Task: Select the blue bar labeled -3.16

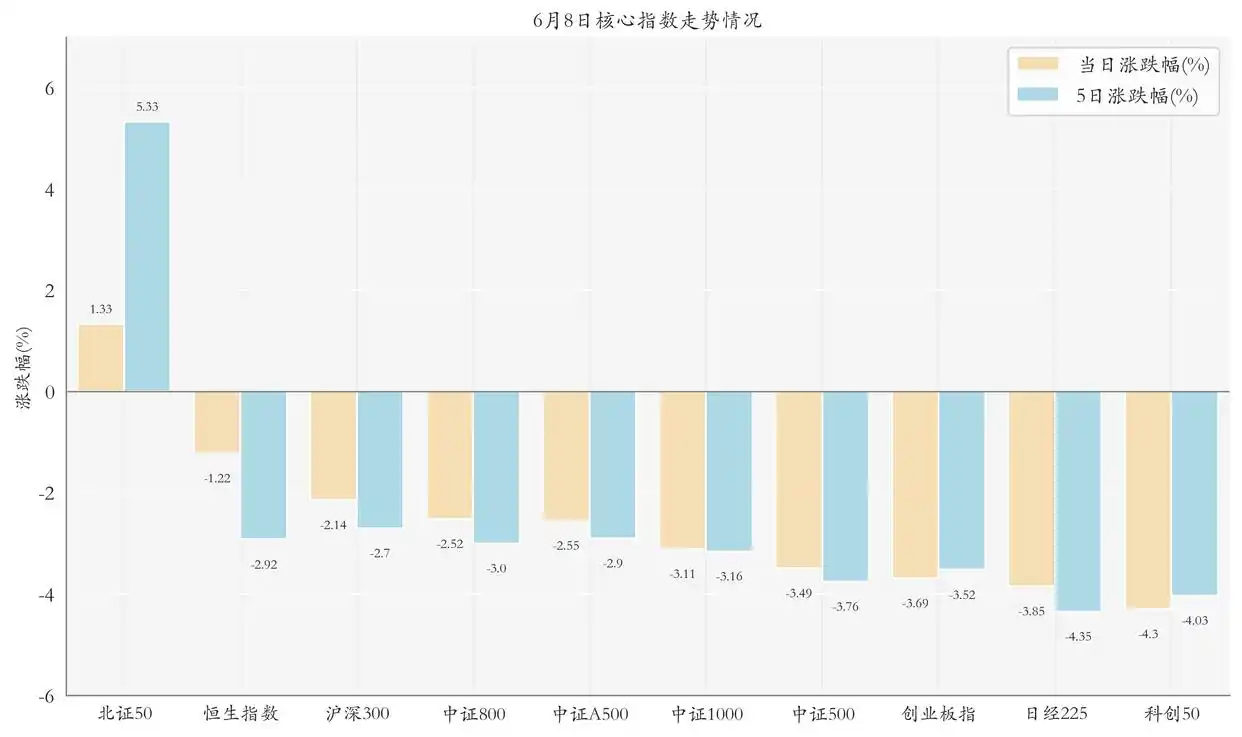Action: [729, 471]
